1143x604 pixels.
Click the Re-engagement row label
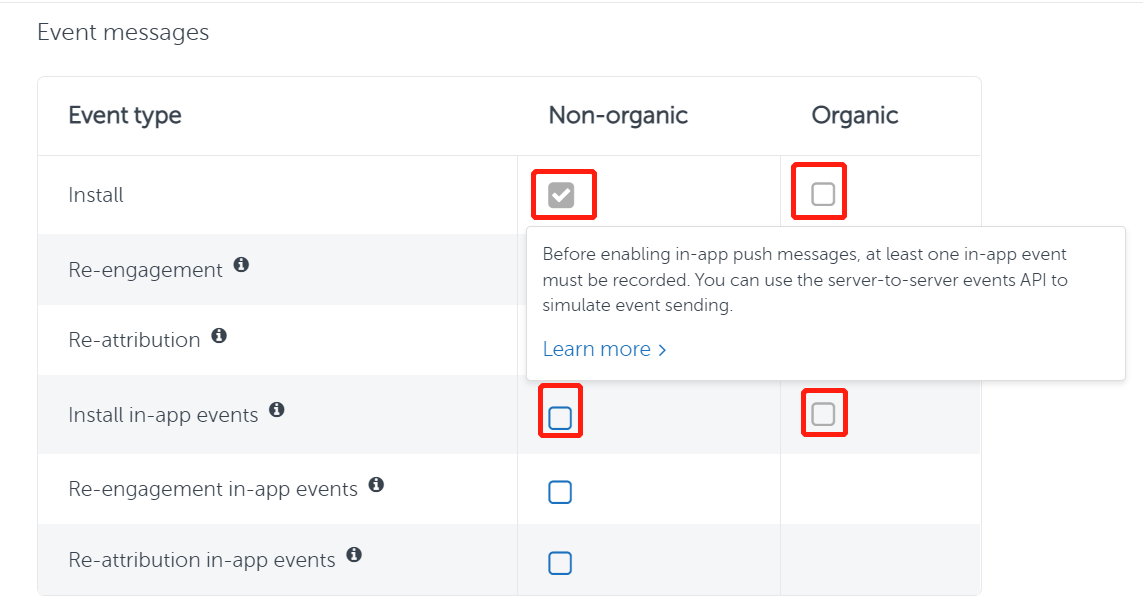pyautogui.click(x=144, y=269)
